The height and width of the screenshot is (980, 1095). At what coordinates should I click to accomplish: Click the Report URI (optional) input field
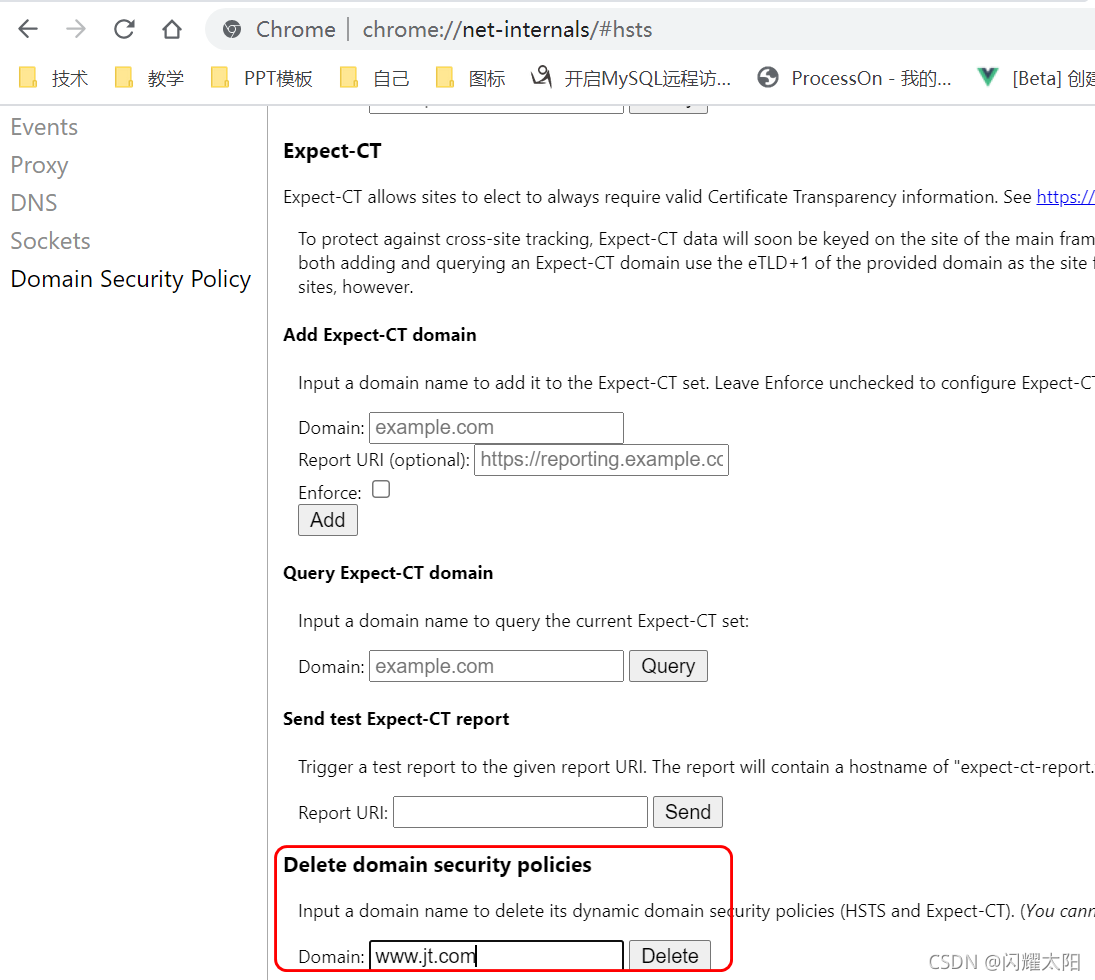click(601, 460)
